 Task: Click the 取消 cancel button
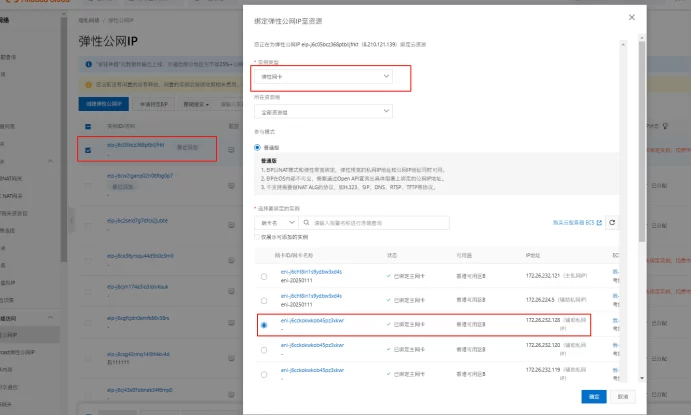[623, 396]
